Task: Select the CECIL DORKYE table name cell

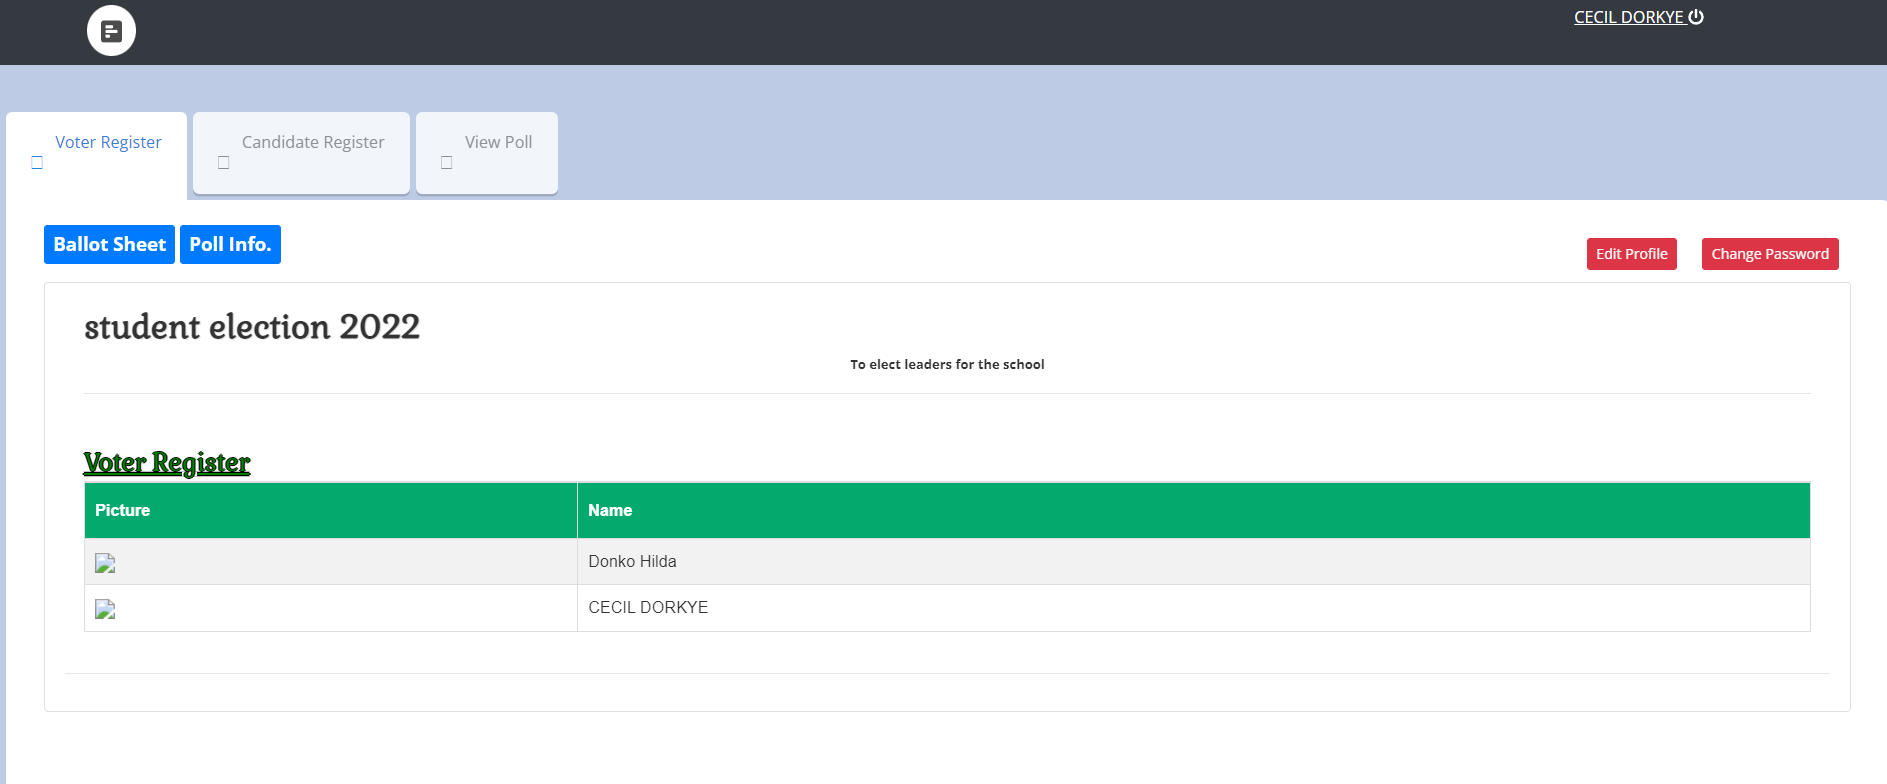Action: [x=648, y=608]
